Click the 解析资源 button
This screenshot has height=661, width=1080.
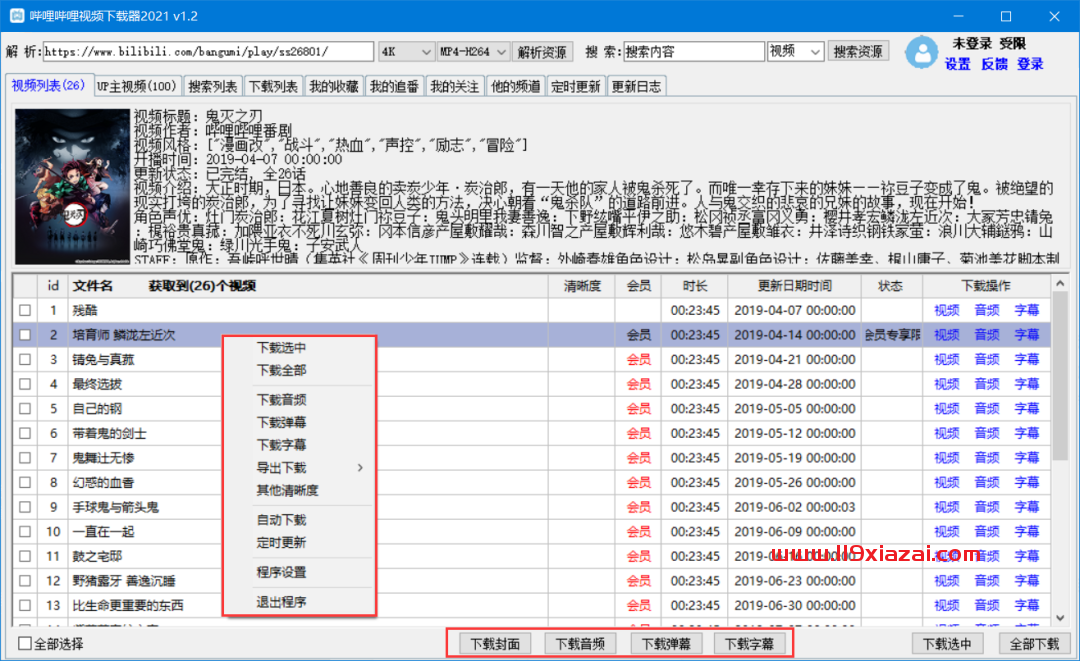(542, 52)
